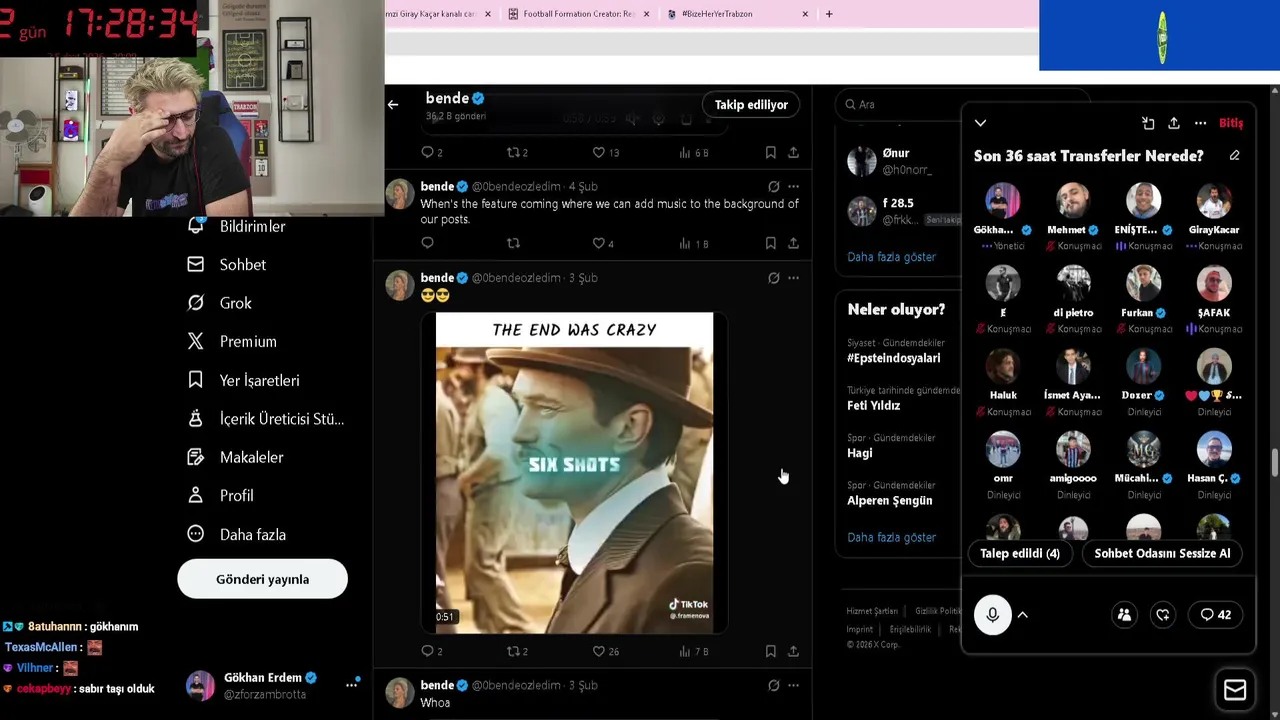Open the Feti Yıldız trending topic
The height and width of the screenshot is (720, 1280).
coord(873,405)
